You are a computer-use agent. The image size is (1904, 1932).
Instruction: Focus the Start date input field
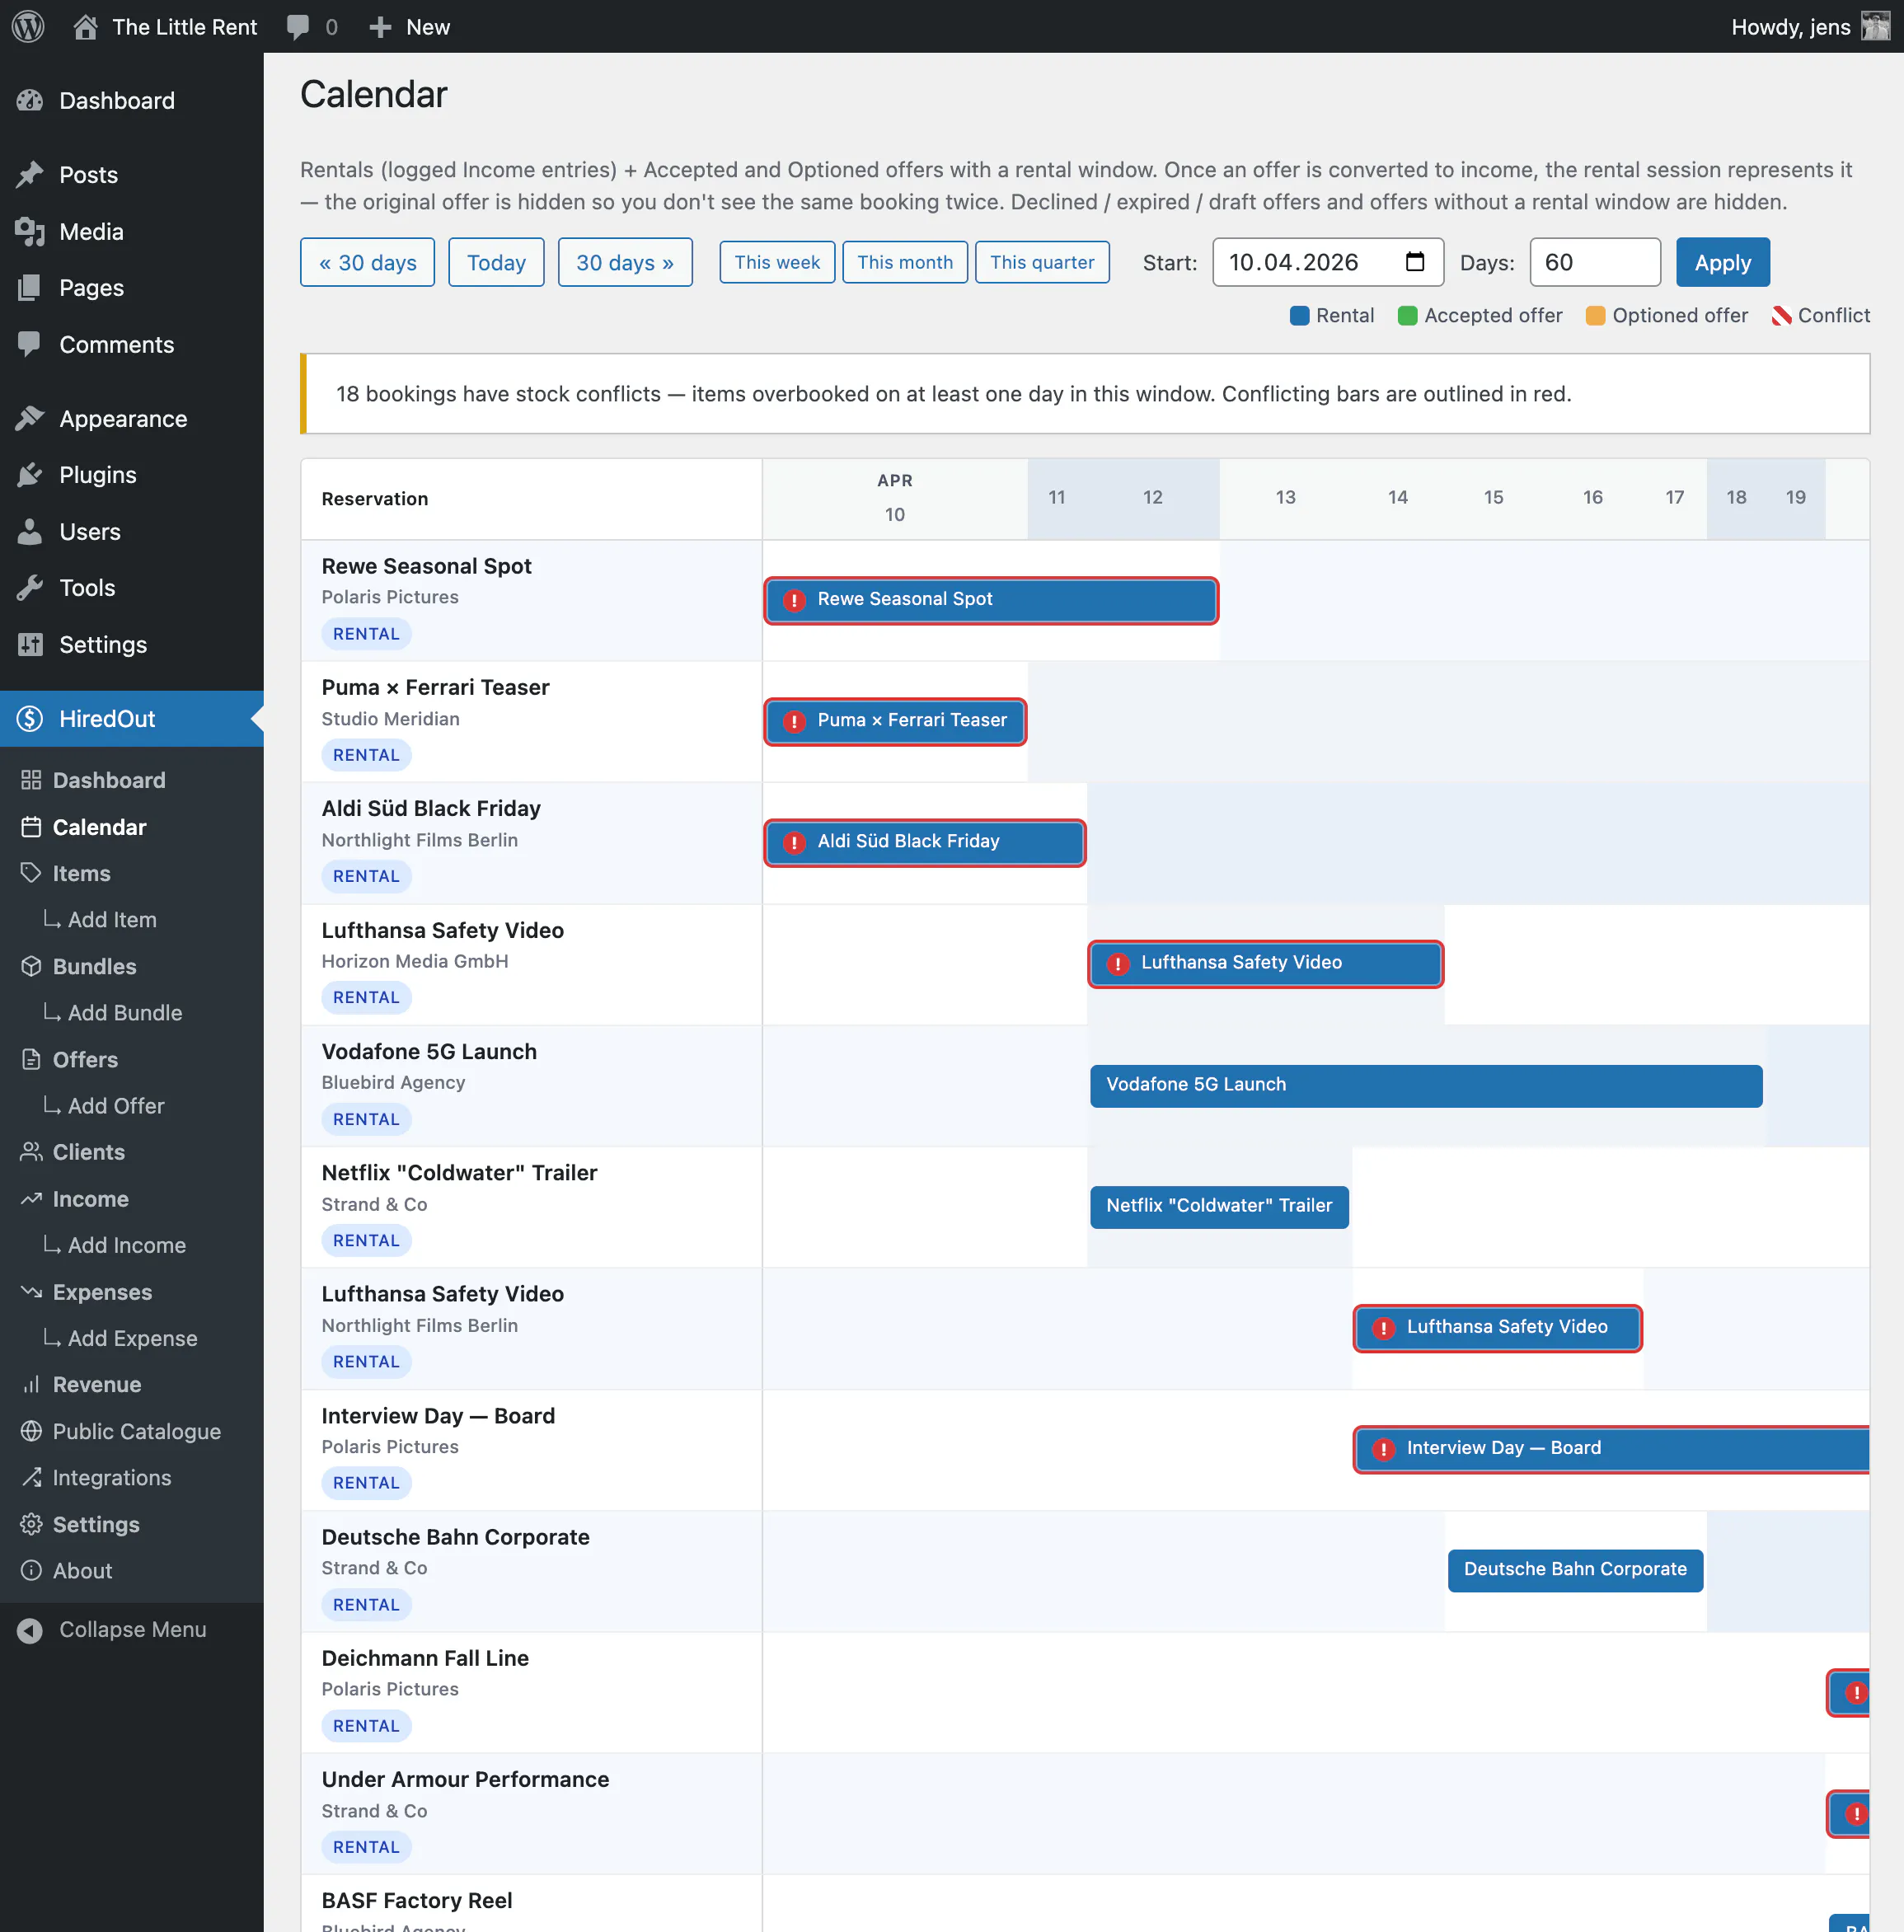1328,262
